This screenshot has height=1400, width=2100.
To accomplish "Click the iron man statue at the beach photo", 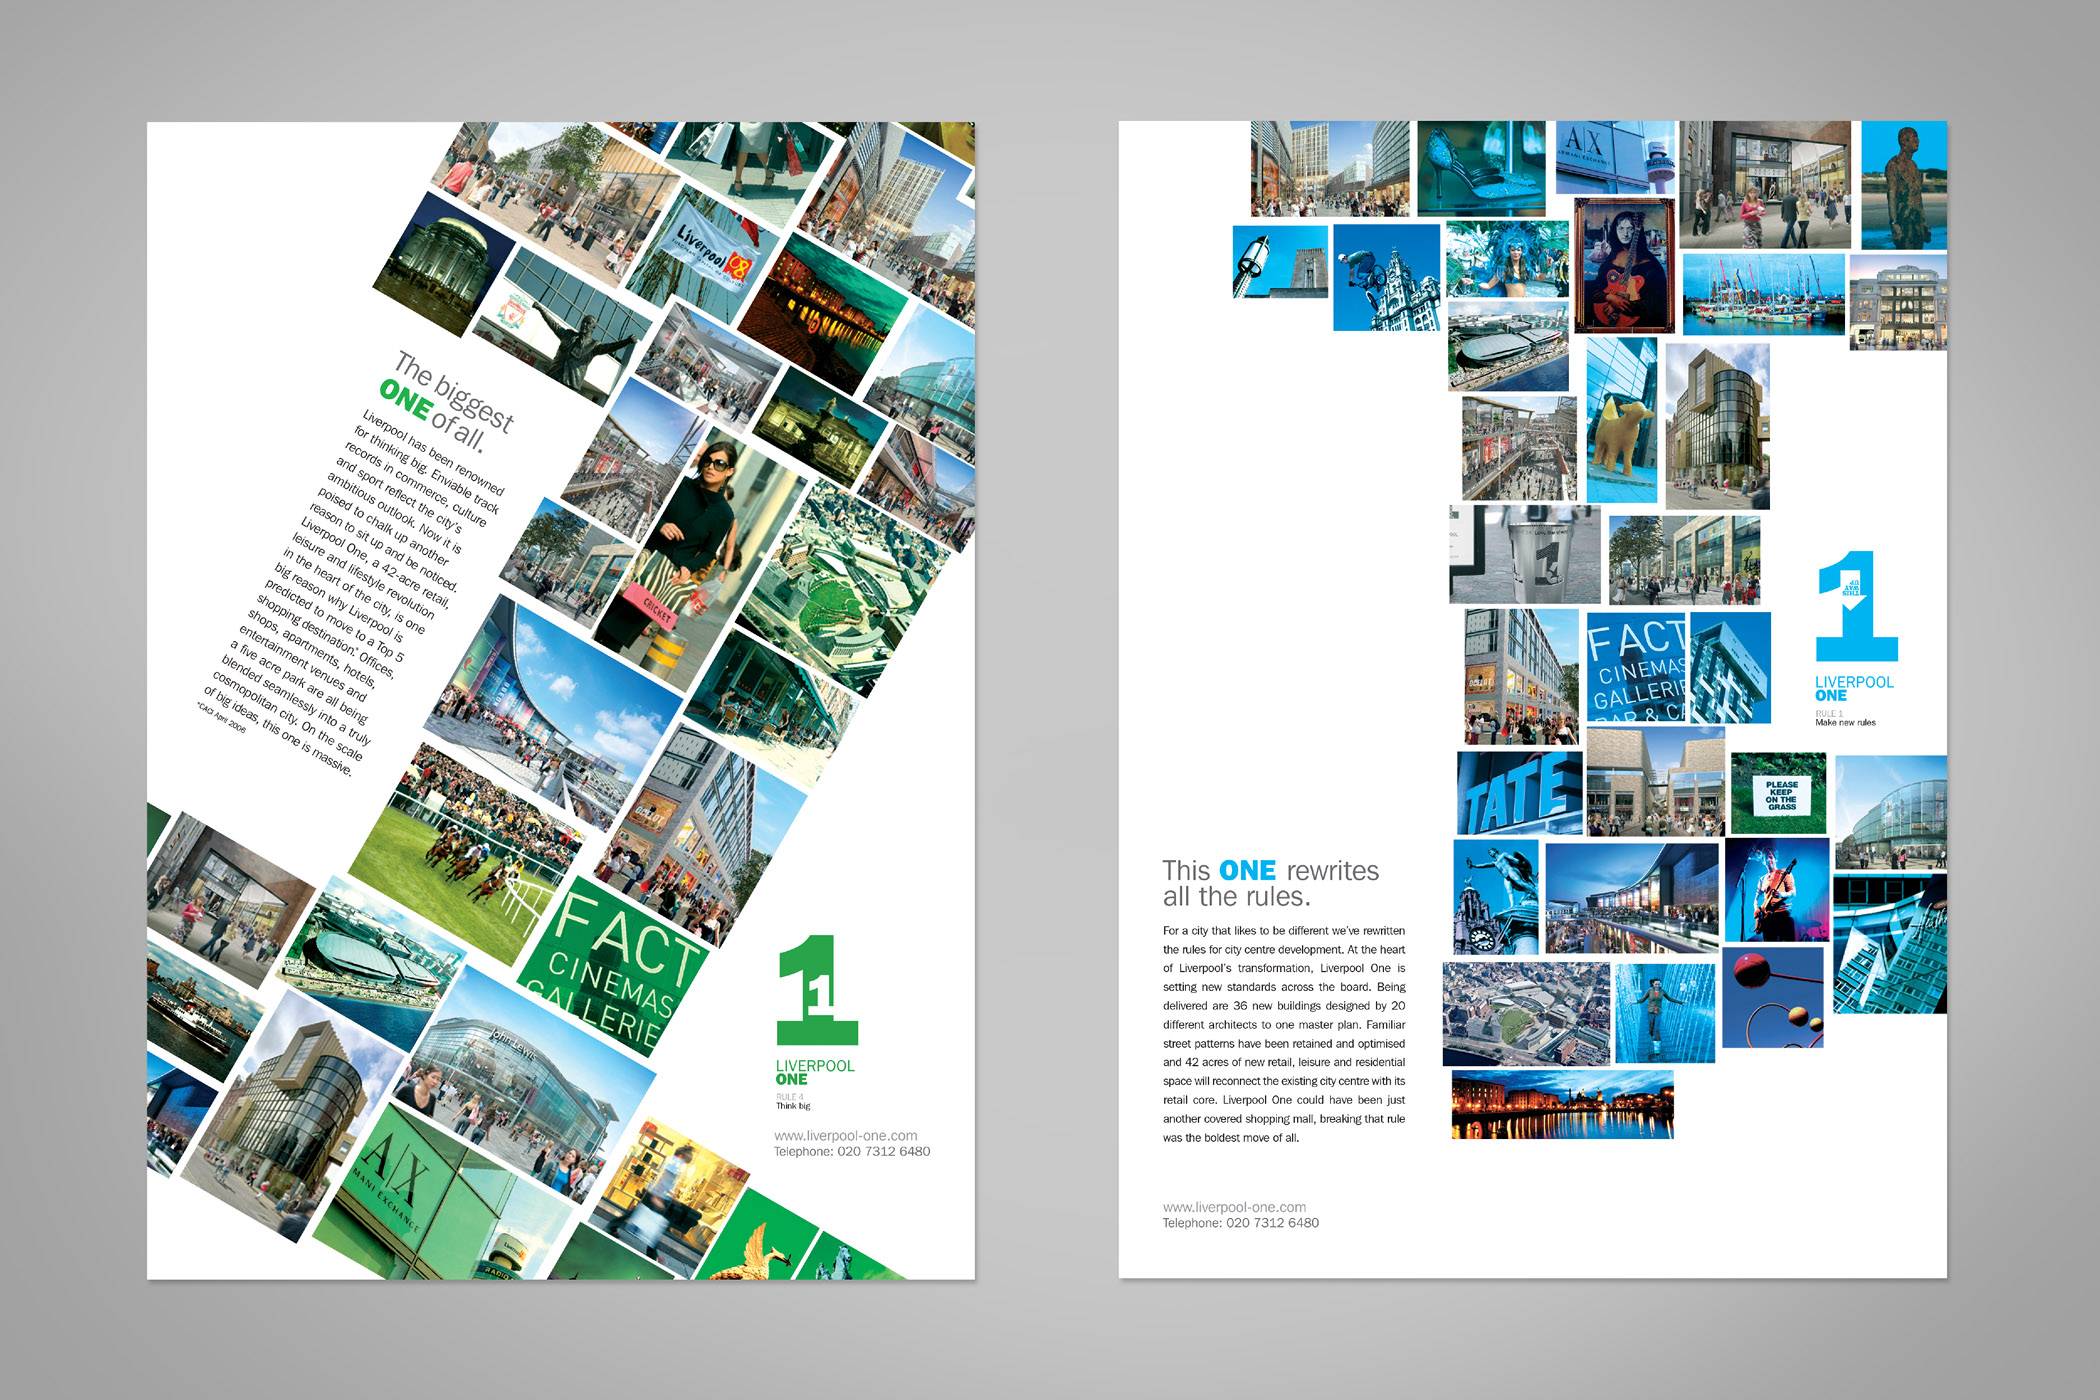I will click(1903, 185).
